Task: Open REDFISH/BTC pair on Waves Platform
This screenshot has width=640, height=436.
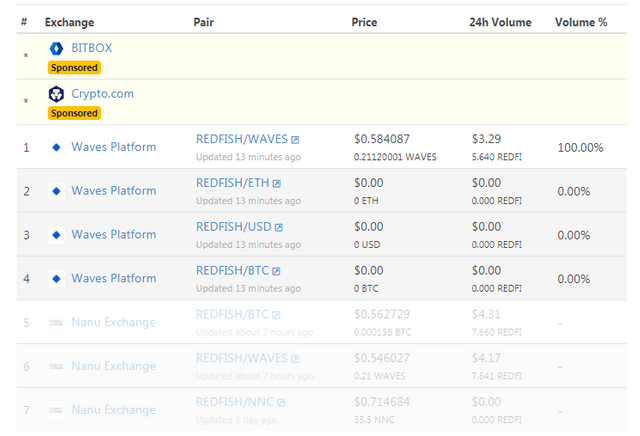Action: tap(232, 271)
